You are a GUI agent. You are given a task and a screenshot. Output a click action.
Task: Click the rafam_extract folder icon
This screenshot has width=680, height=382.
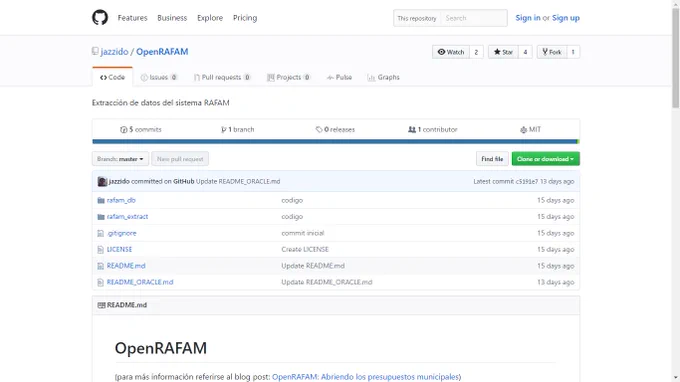(101, 217)
